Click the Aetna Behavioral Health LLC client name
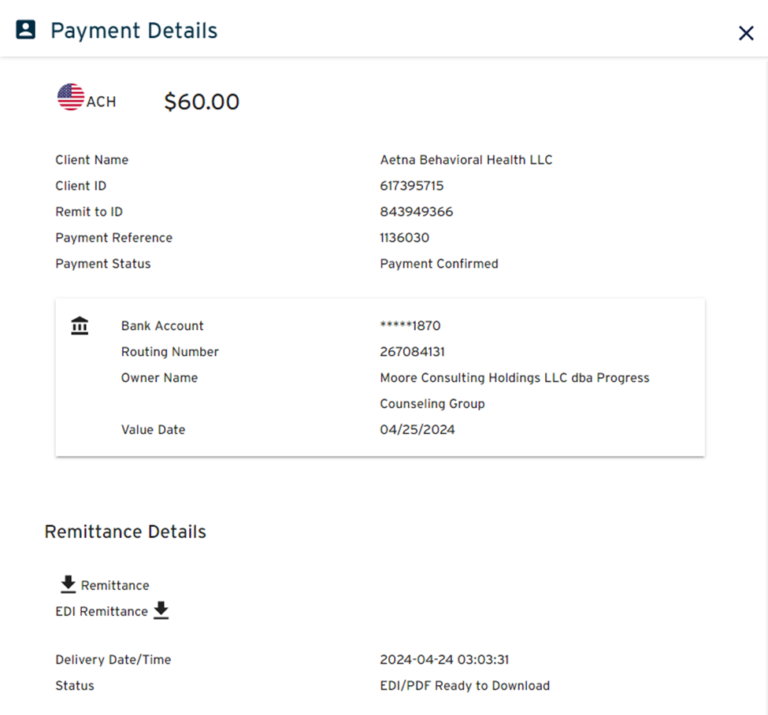 (466, 160)
